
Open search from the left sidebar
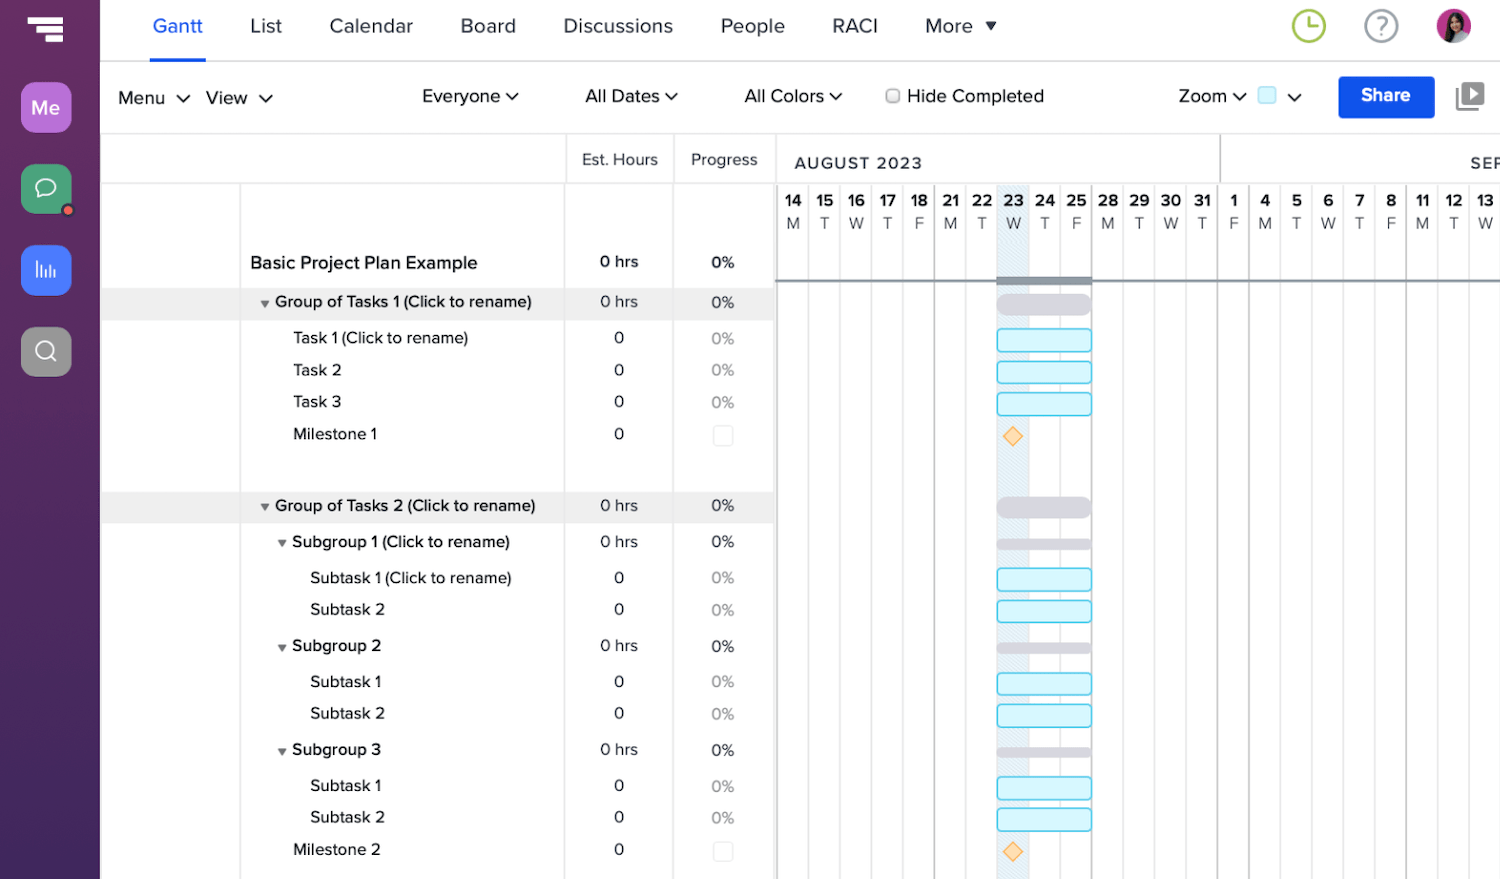[46, 351]
